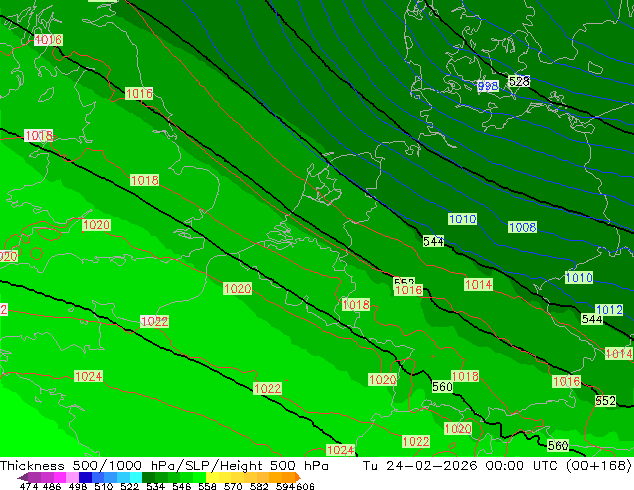Click the legend value 606
Screen dimensions: 634x490
point(305,486)
